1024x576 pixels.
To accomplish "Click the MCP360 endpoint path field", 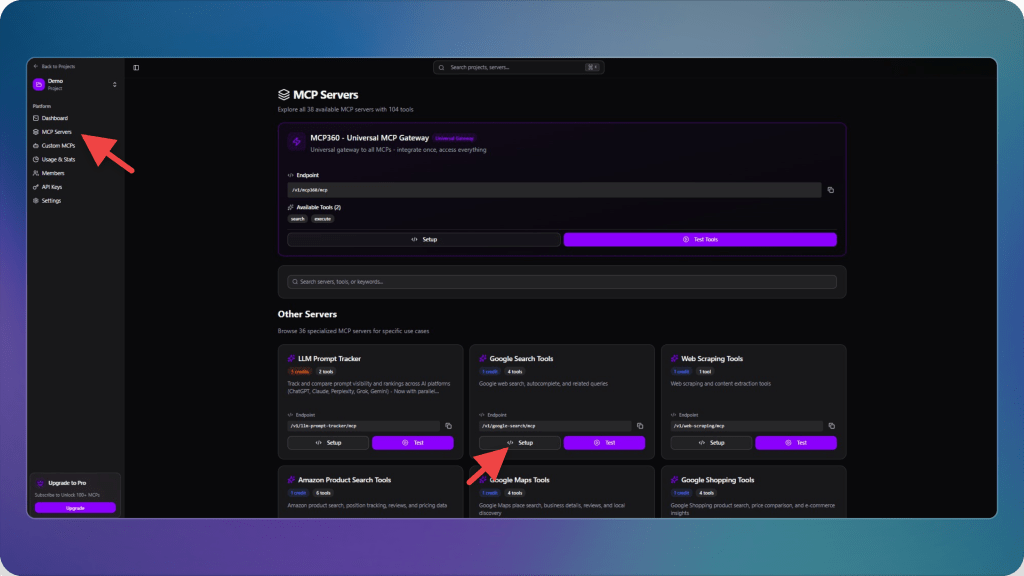I will pos(554,190).
